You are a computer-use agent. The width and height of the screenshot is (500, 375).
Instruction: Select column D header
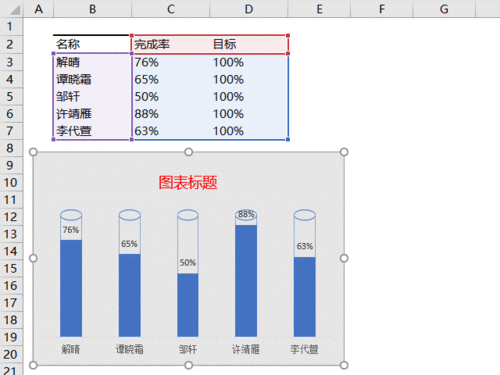tap(249, 9)
